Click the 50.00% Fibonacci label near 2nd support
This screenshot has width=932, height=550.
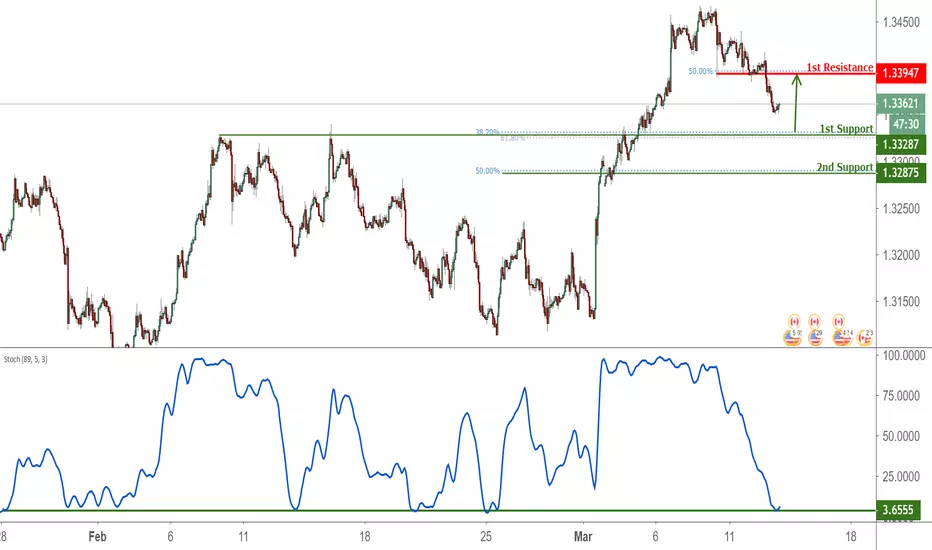pos(487,171)
